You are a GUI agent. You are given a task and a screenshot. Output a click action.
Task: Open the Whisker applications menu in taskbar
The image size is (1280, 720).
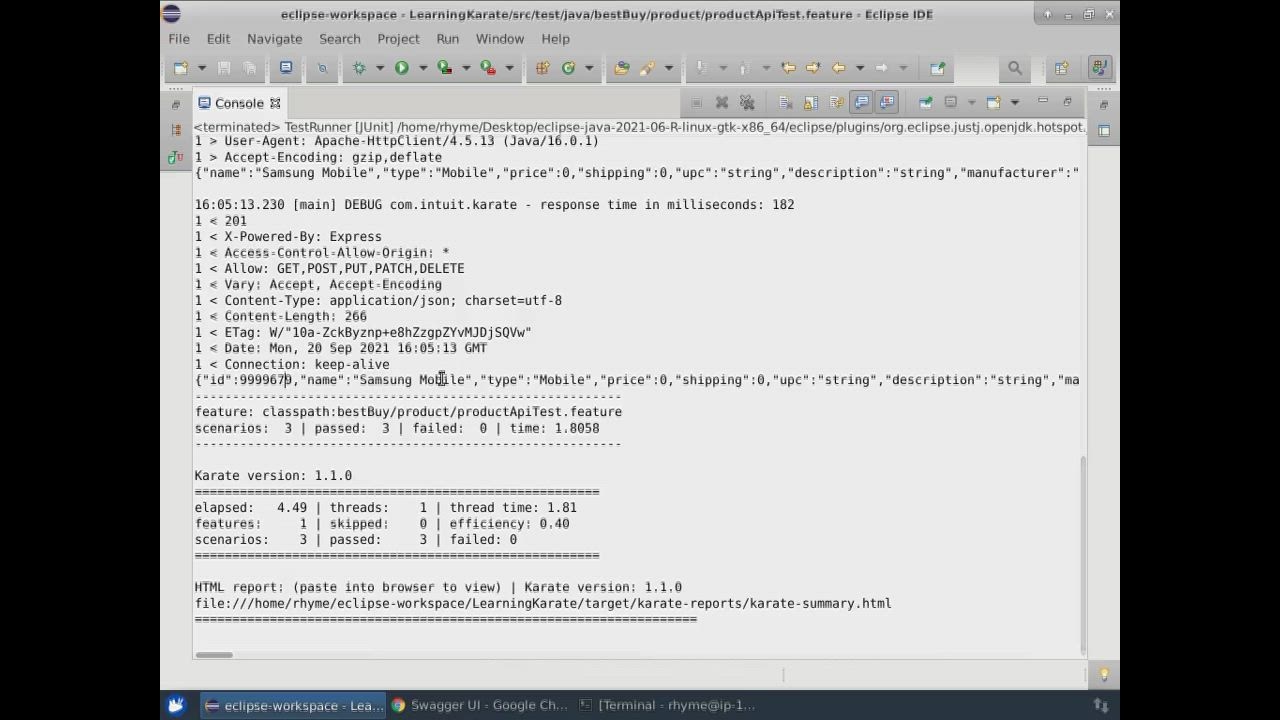click(177, 705)
